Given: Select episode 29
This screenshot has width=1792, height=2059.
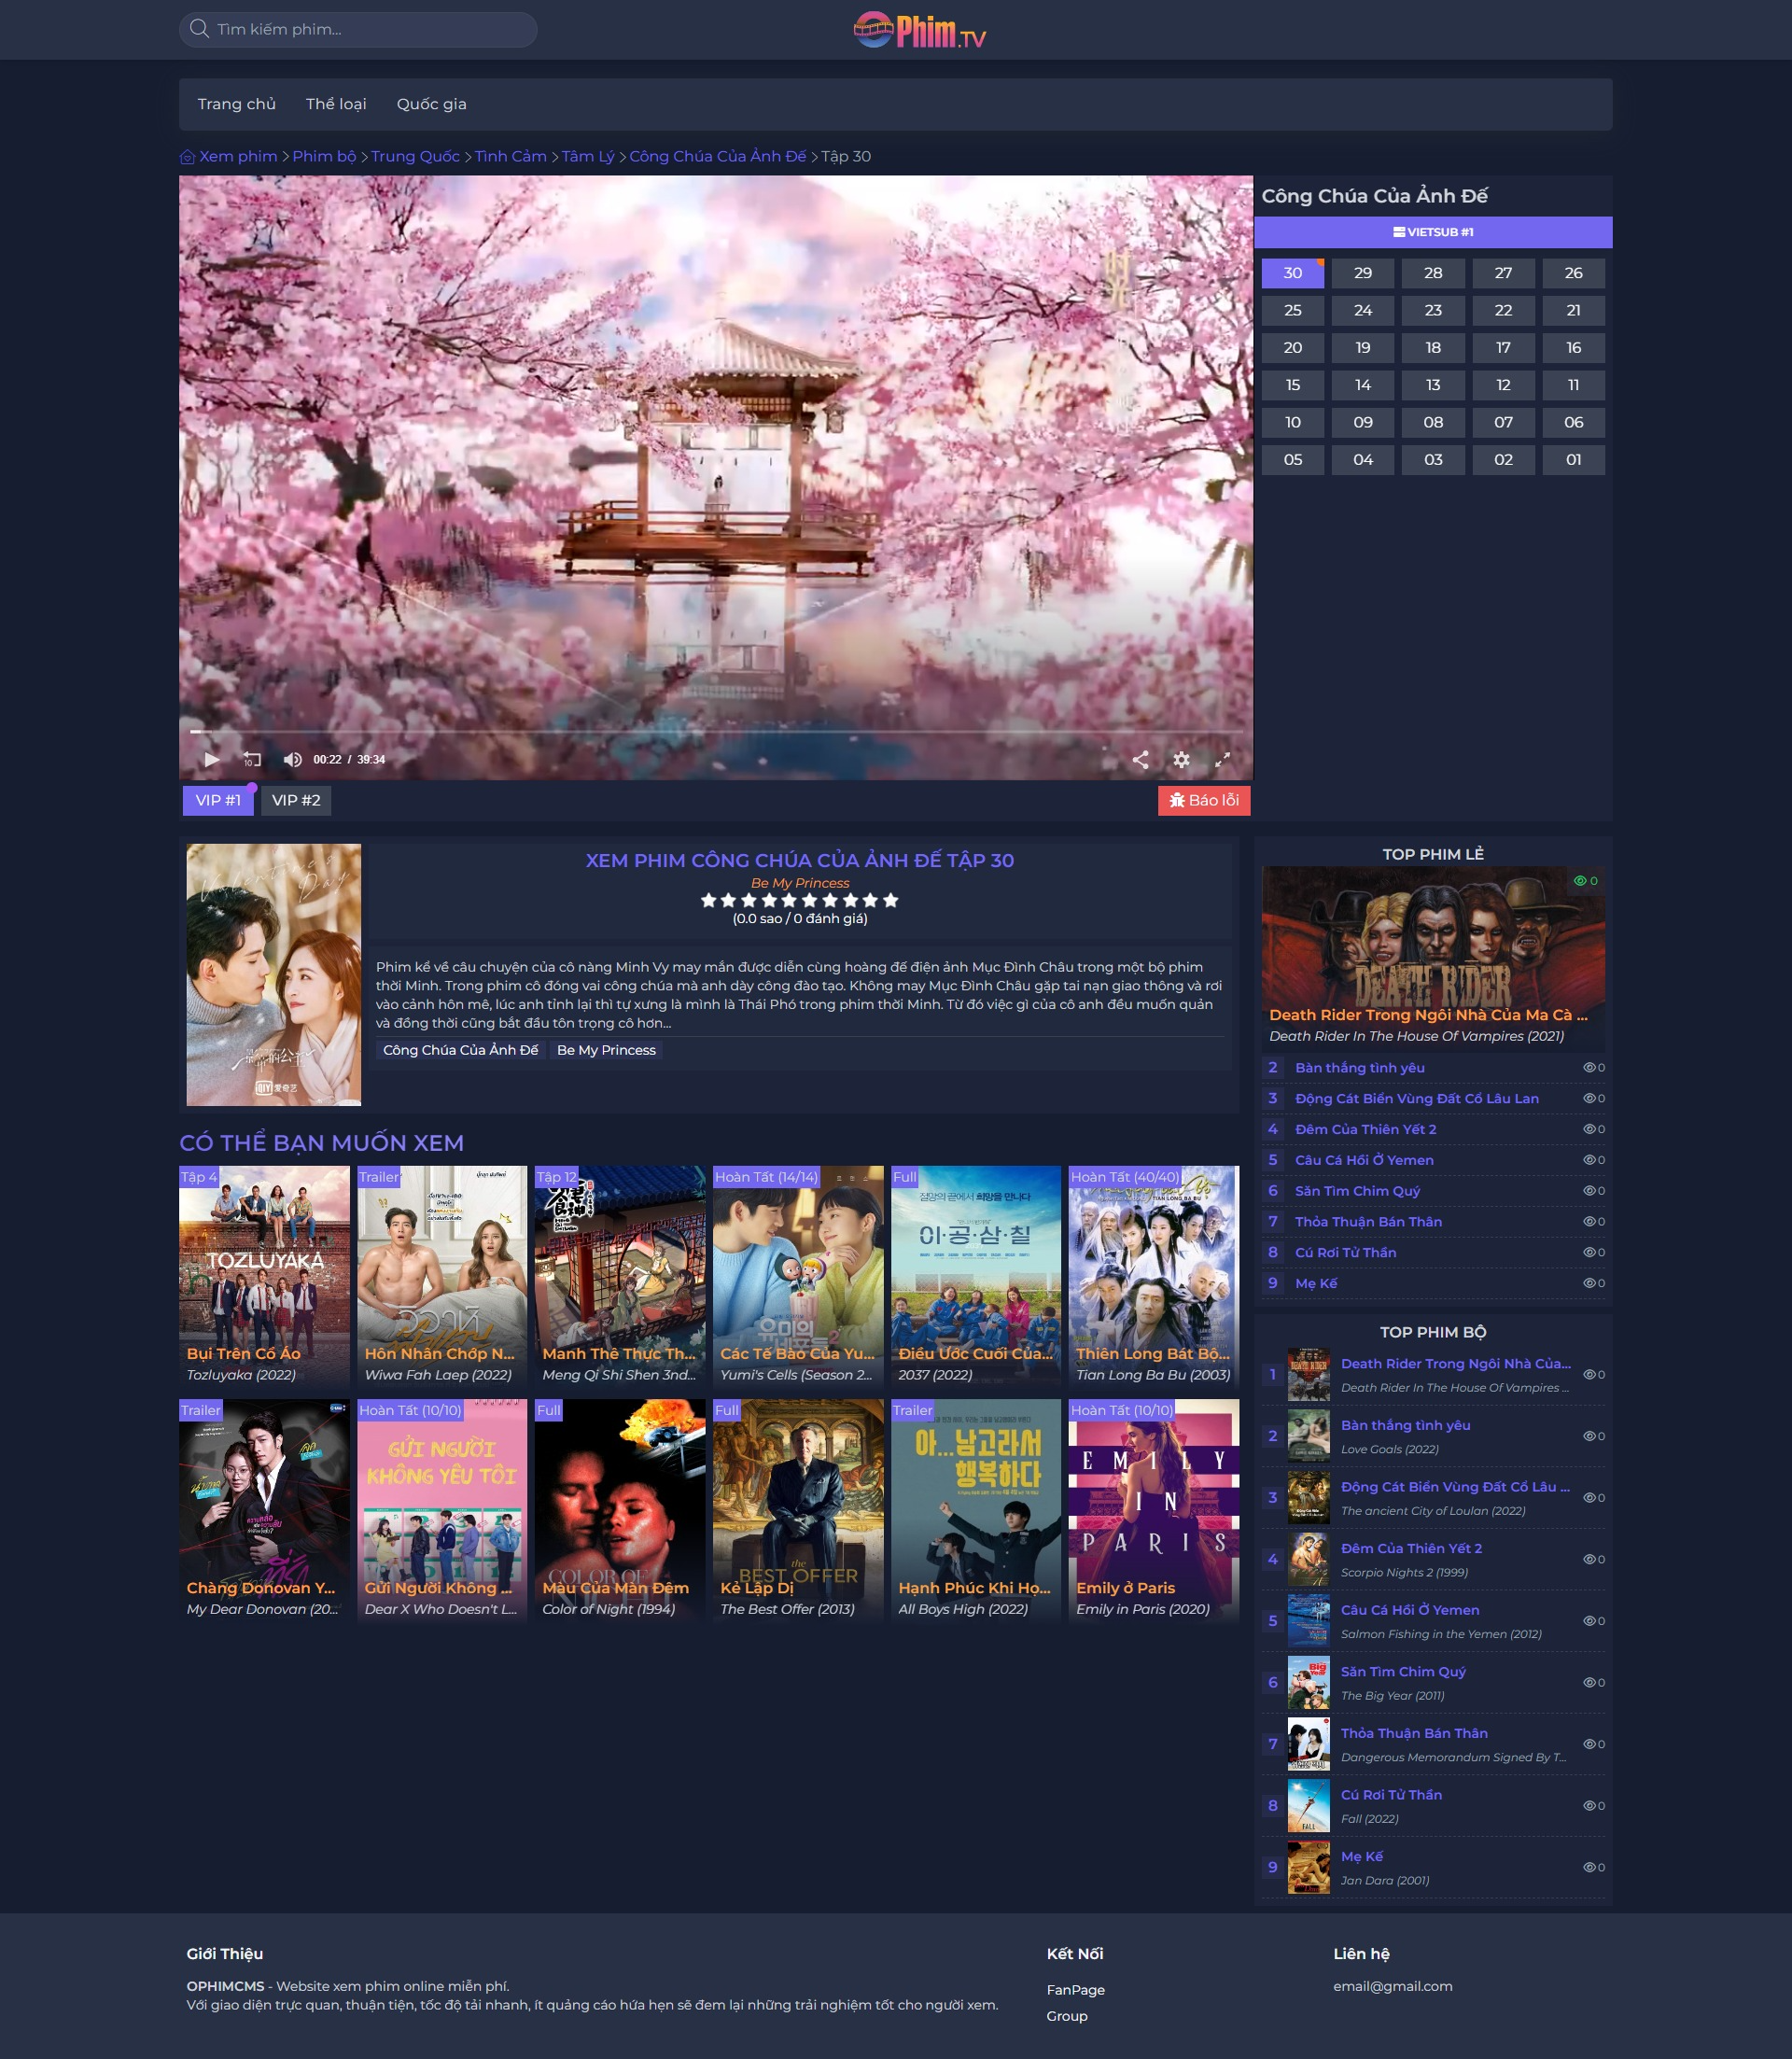Looking at the screenshot, I should point(1363,273).
